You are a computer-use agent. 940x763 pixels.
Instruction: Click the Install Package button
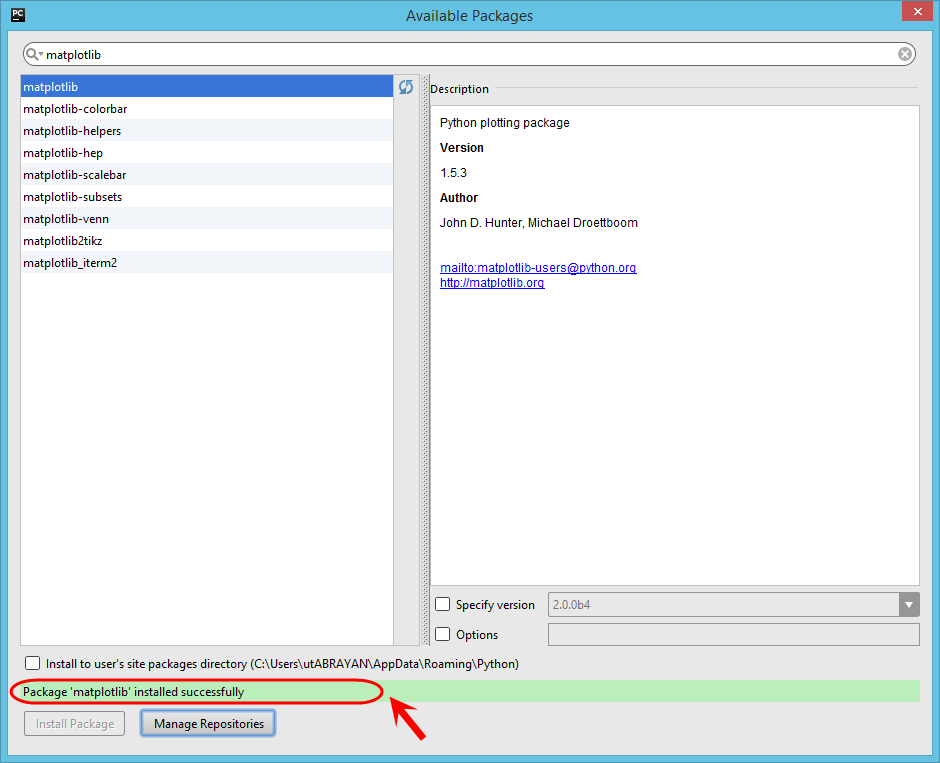click(x=74, y=723)
